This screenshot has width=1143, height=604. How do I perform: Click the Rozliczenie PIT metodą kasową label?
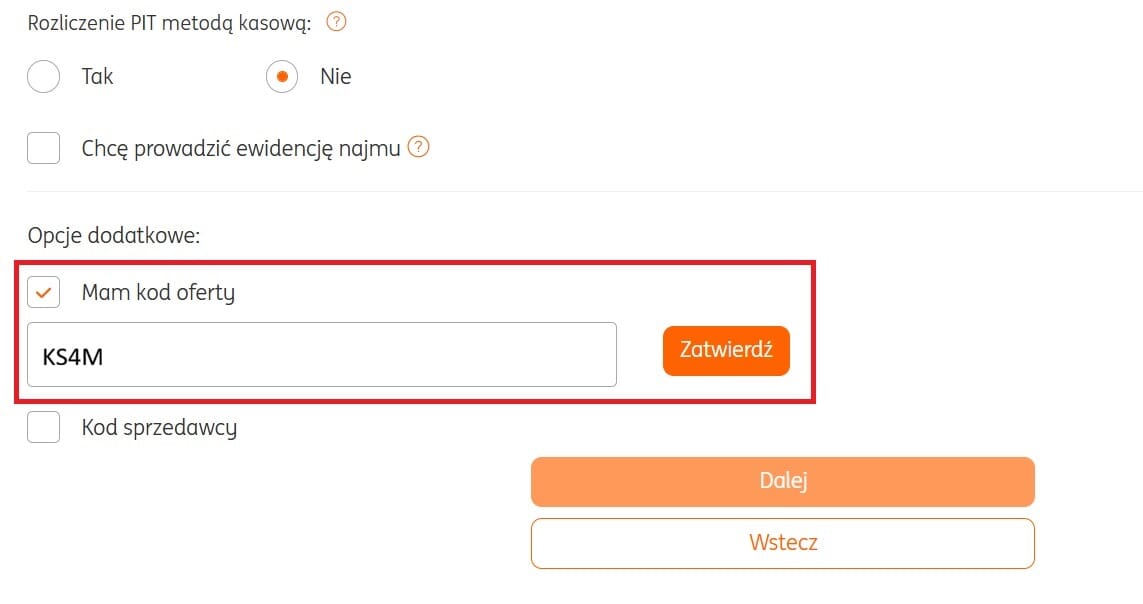click(169, 23)
